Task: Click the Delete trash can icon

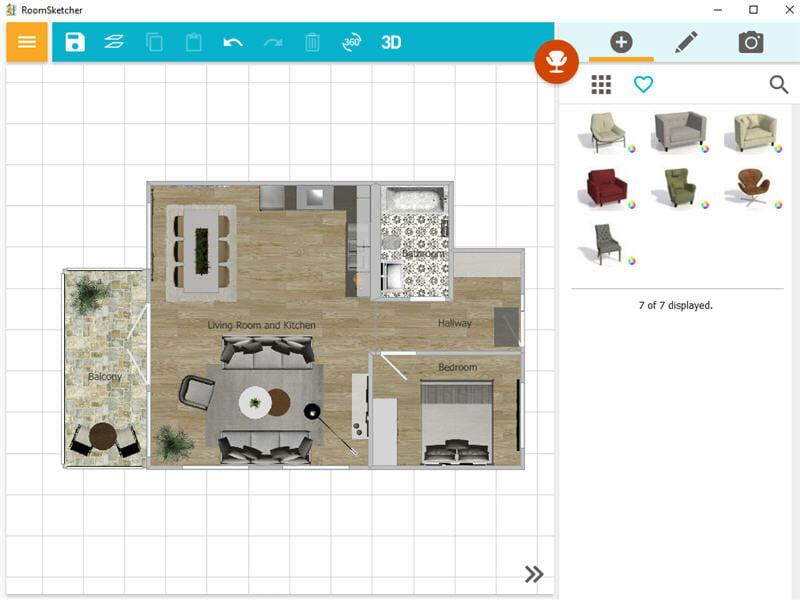Action: 312,42
